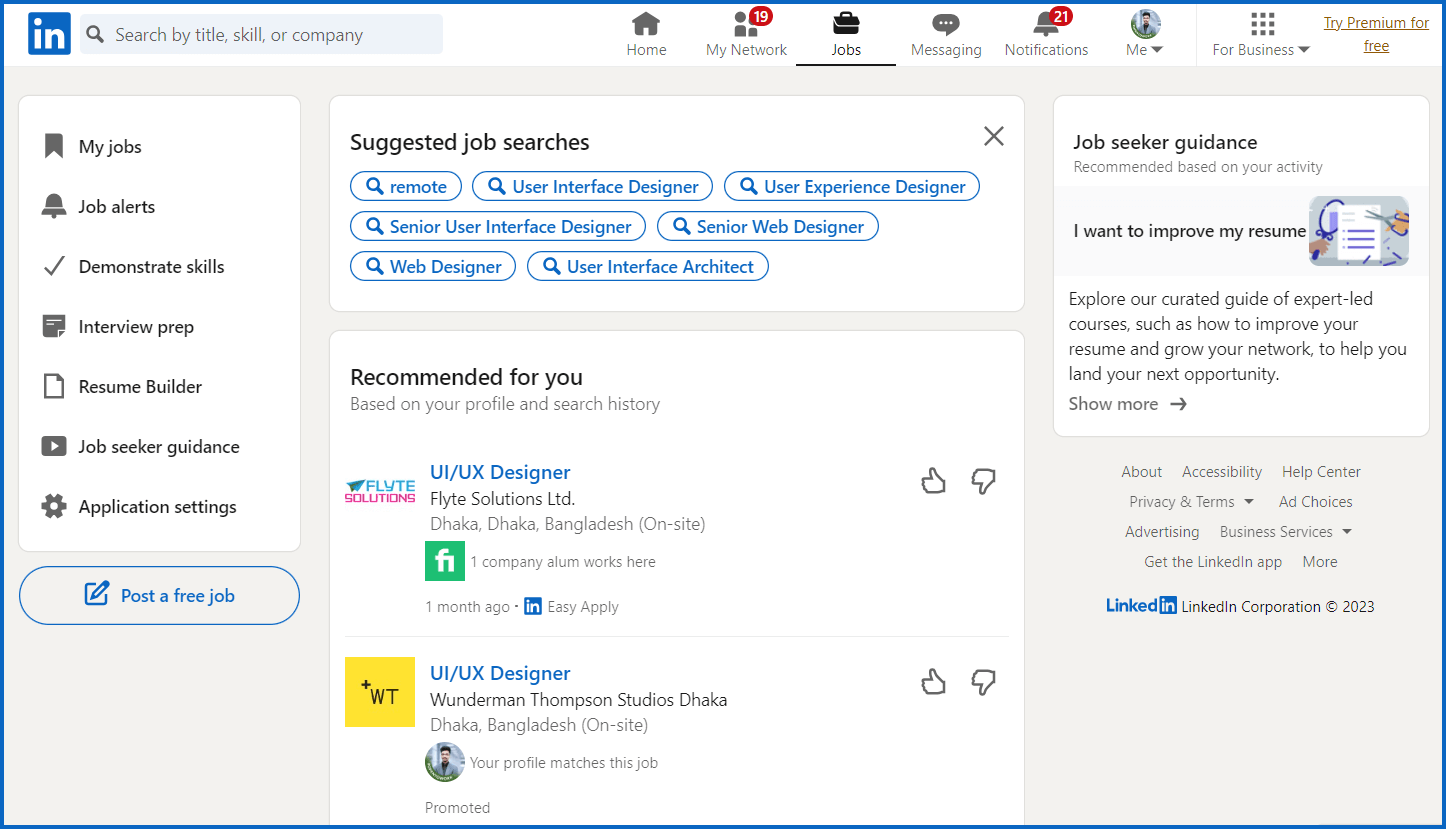Thumbs up the Wunderman Thompson job
The height and width of the screenshot is (829, 1446).
coord(933,683)
